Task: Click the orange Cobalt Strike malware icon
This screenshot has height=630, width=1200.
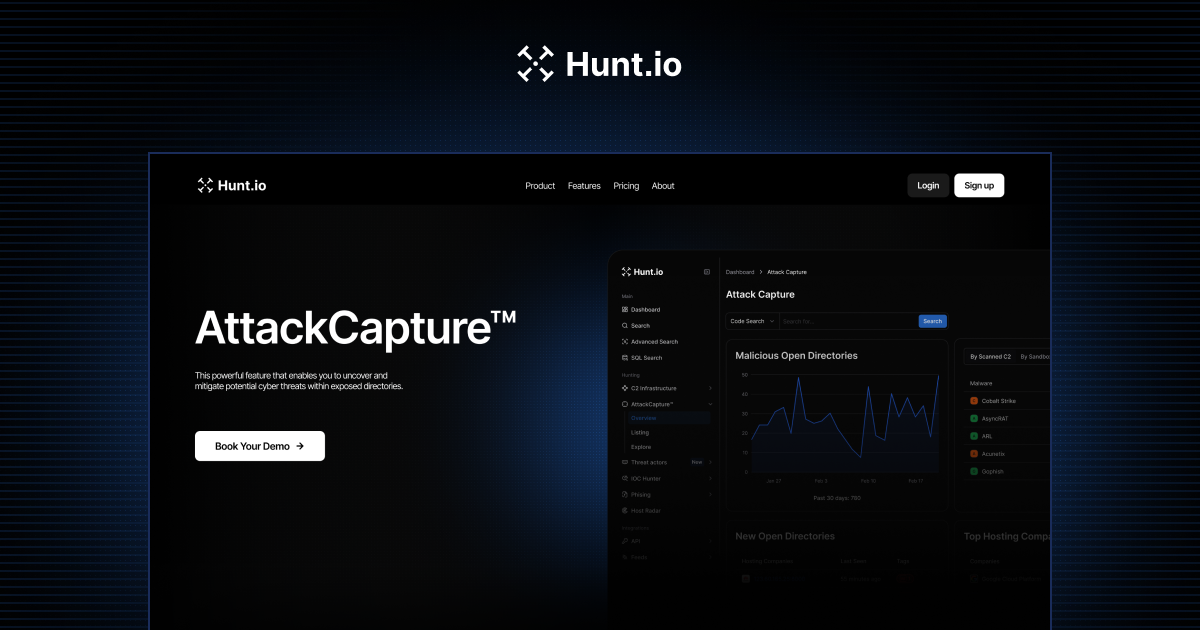Action: tap(974, 401)
